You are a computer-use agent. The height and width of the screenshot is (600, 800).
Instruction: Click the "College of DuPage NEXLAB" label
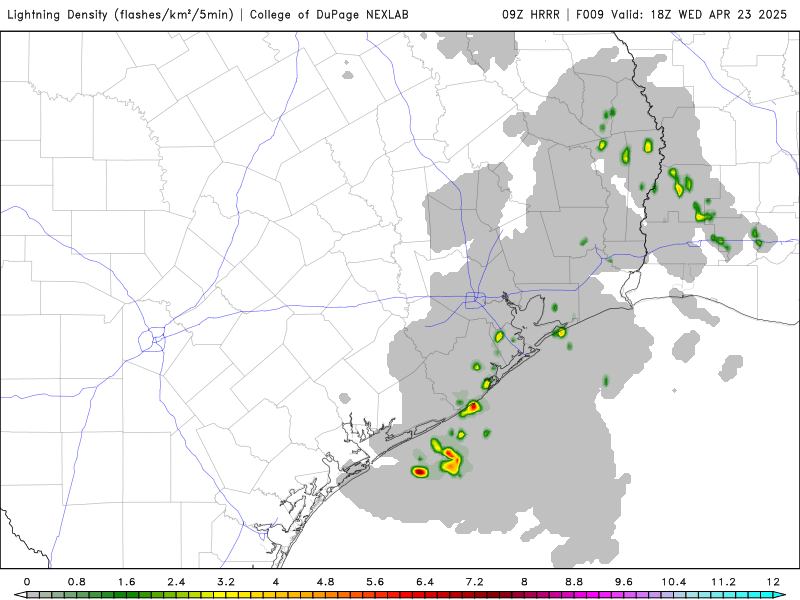(329, 15)
